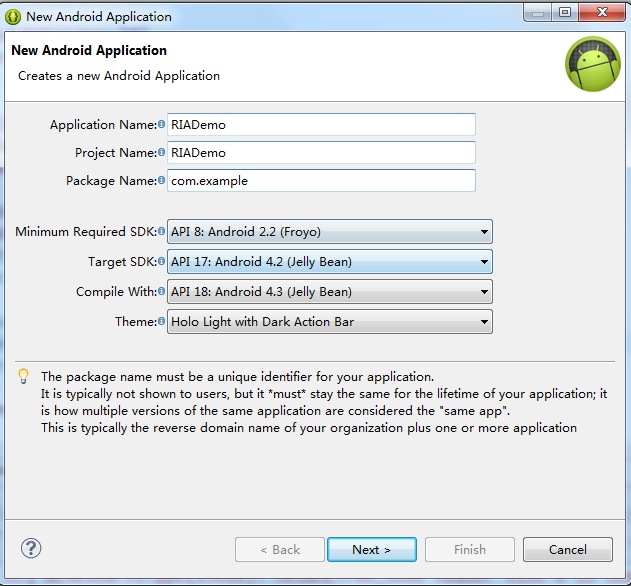Click inside the Package Name field
This screenshot has height=586, width=631.
(321, 180)
